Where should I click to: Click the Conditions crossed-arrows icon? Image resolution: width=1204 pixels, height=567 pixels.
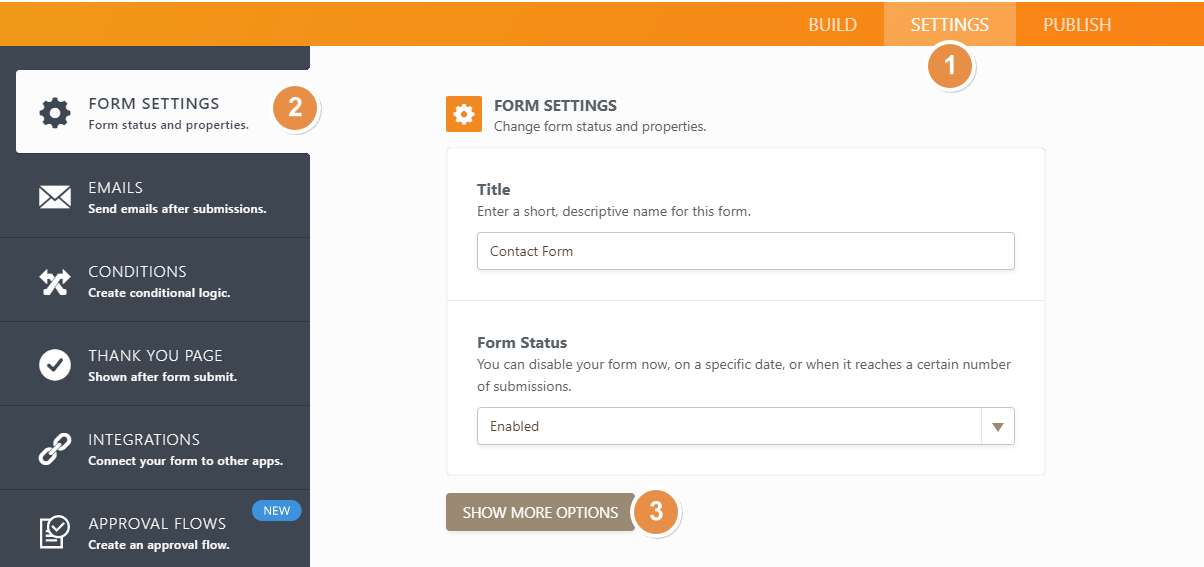pyautogui.click(x=55, y=281)
